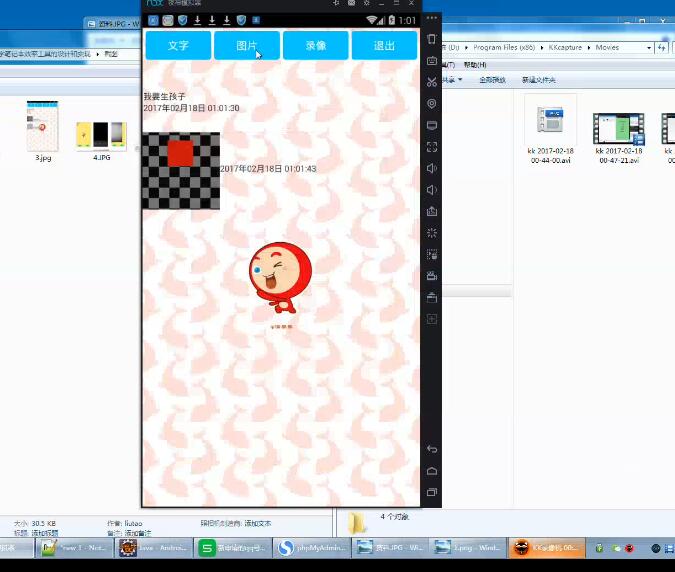675x572 pixels.
Task: Click the Nox monitor icon below location pin
Action: (432, 125)
